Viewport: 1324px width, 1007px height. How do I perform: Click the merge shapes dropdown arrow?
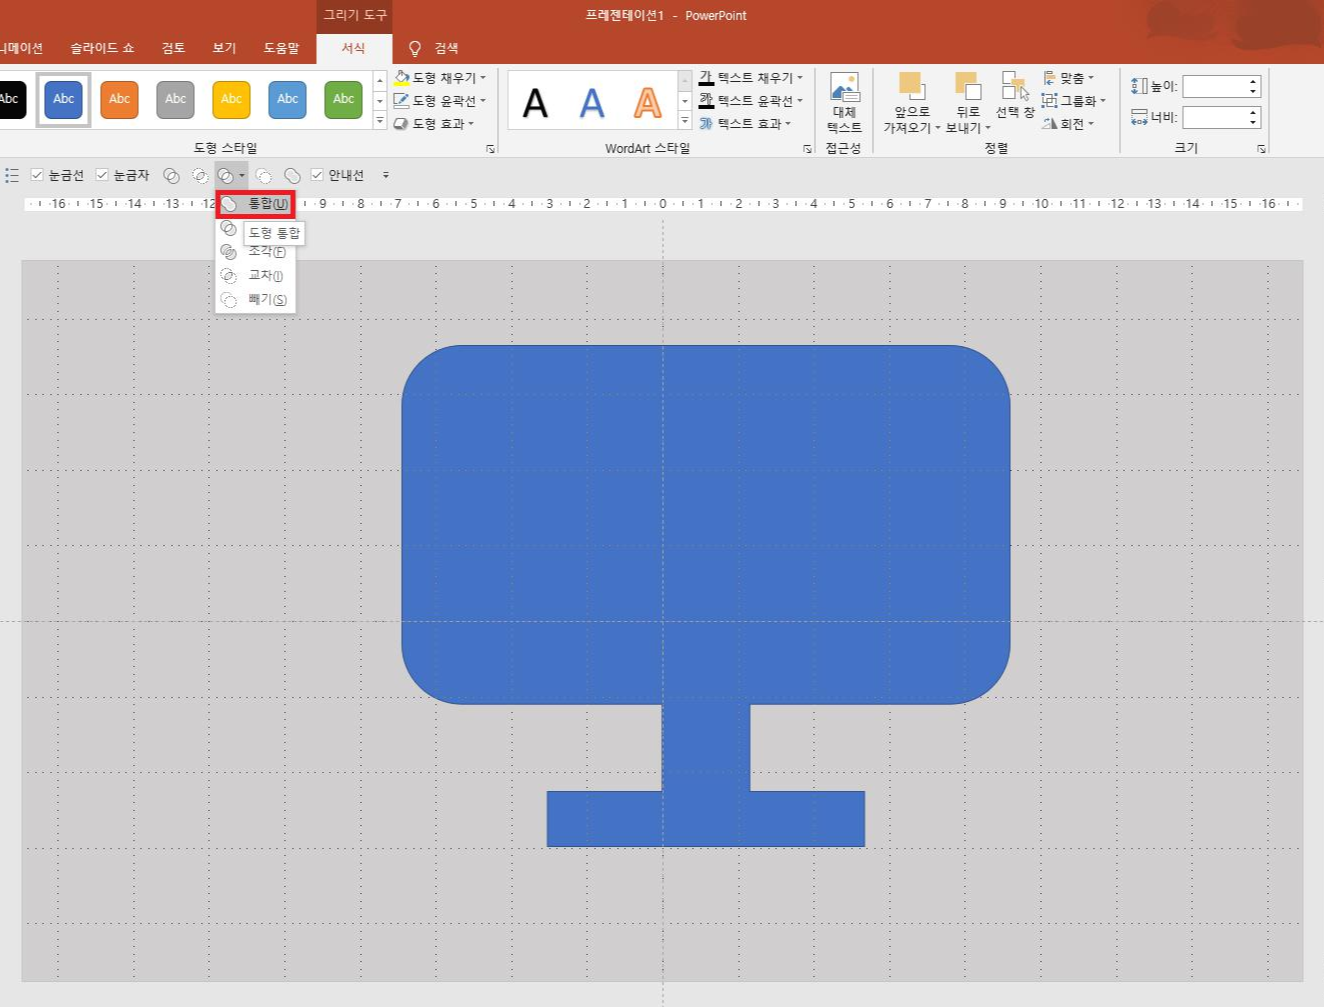coord(242,175)
